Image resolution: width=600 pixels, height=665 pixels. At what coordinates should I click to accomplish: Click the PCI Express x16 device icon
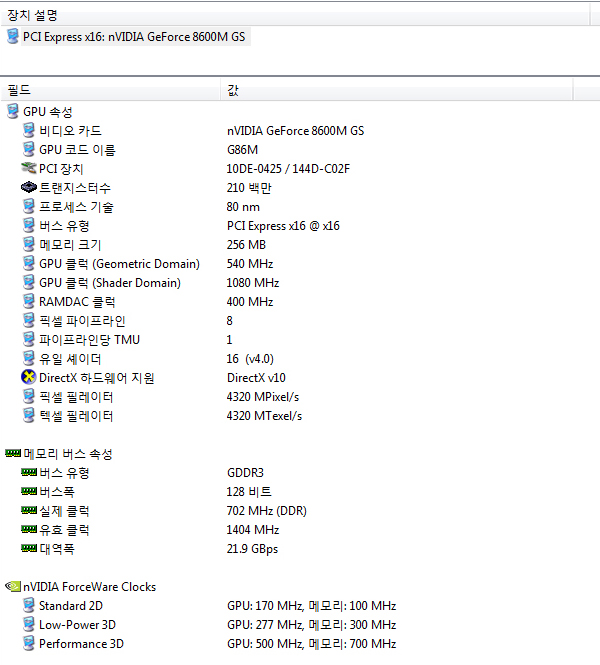point(13,36)
